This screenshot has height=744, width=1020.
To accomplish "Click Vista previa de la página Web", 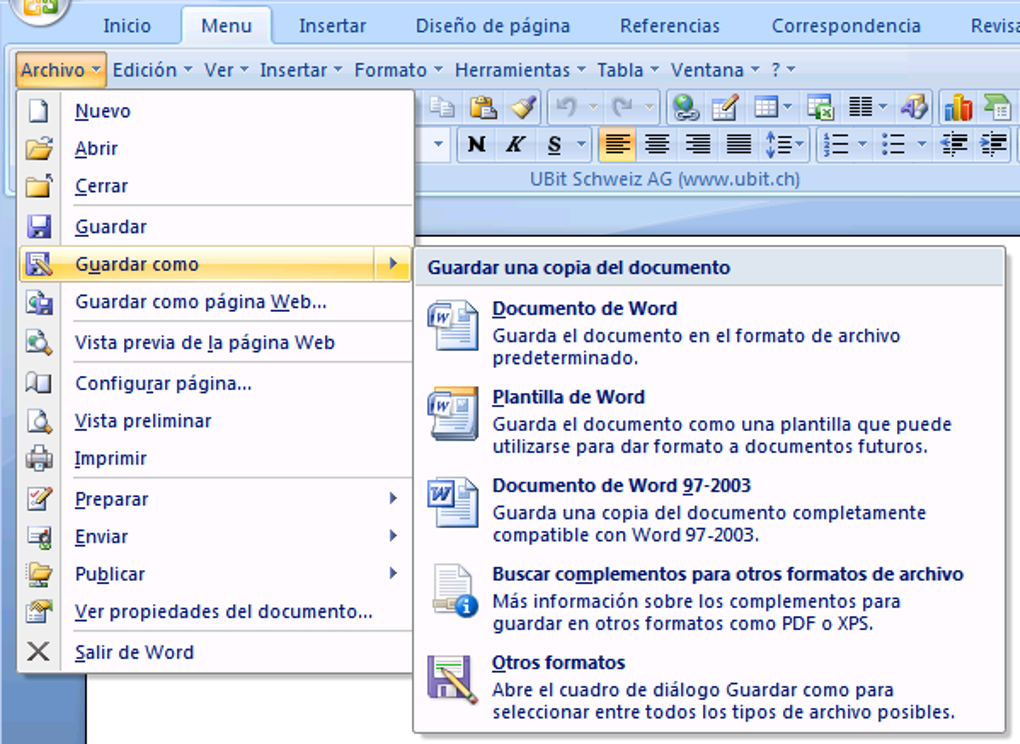I will (x=215, y=343).
